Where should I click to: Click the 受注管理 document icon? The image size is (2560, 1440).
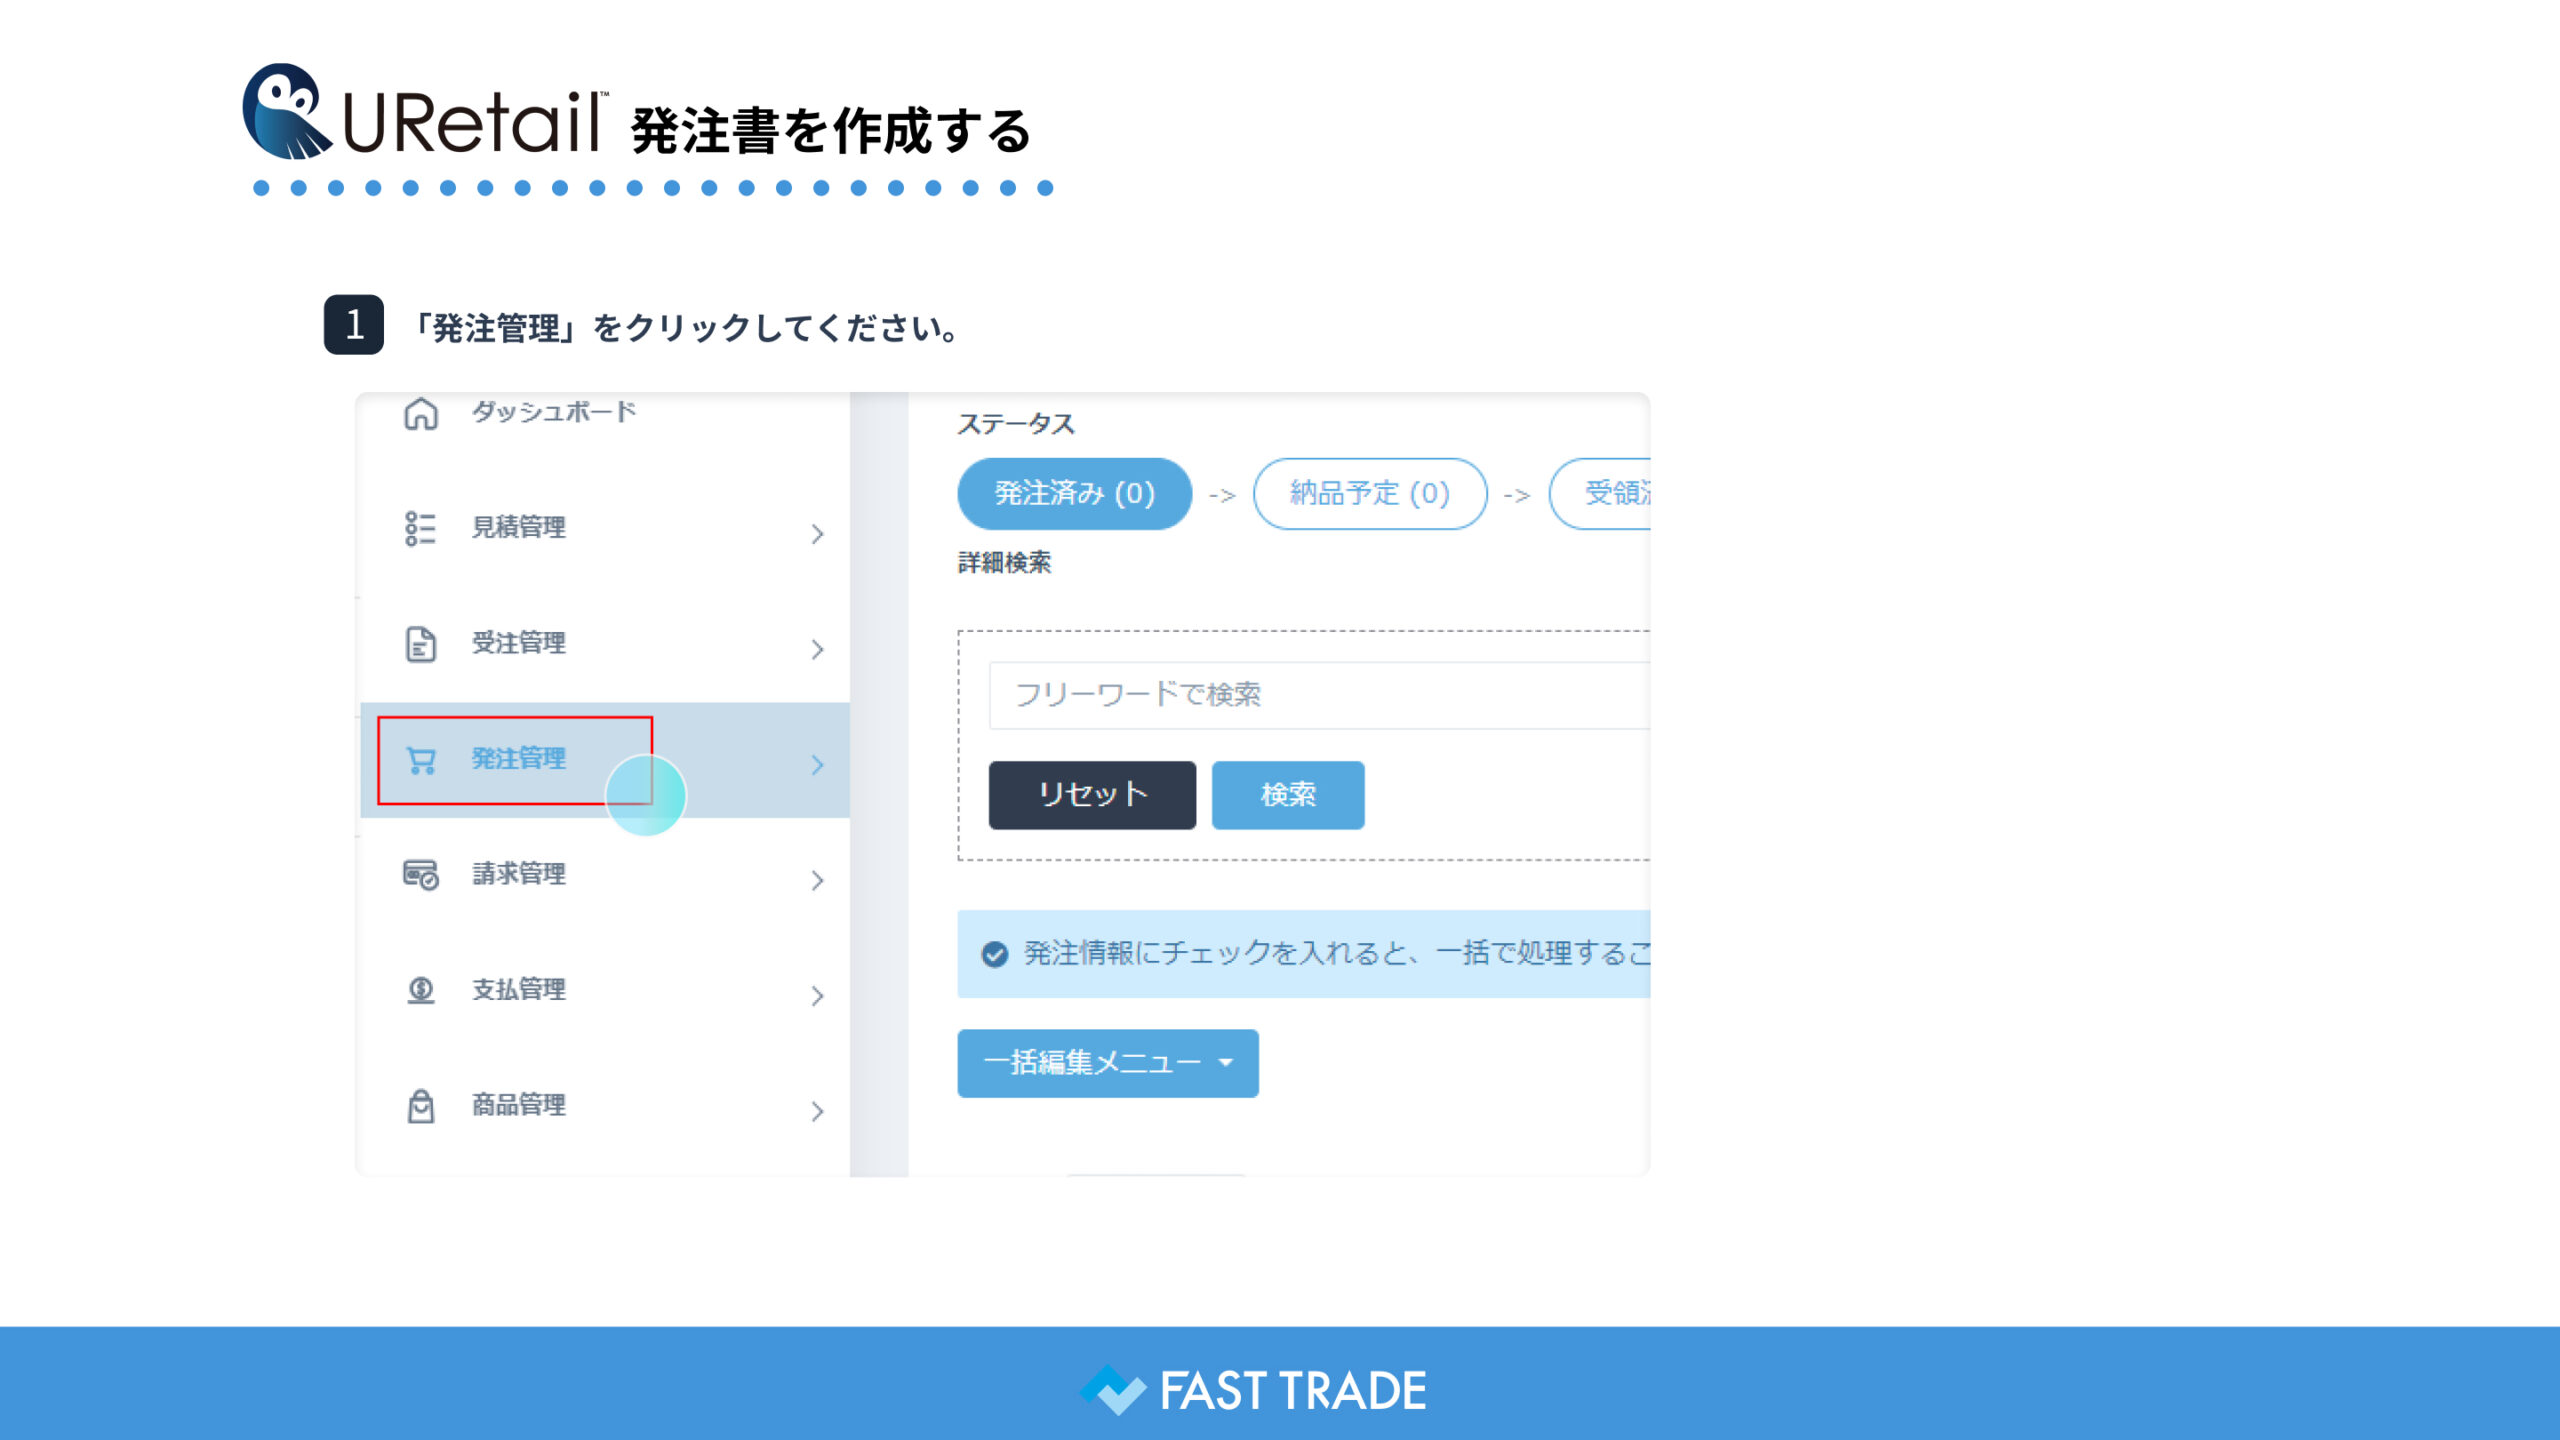pyautogui.click(x=421, y=644)
